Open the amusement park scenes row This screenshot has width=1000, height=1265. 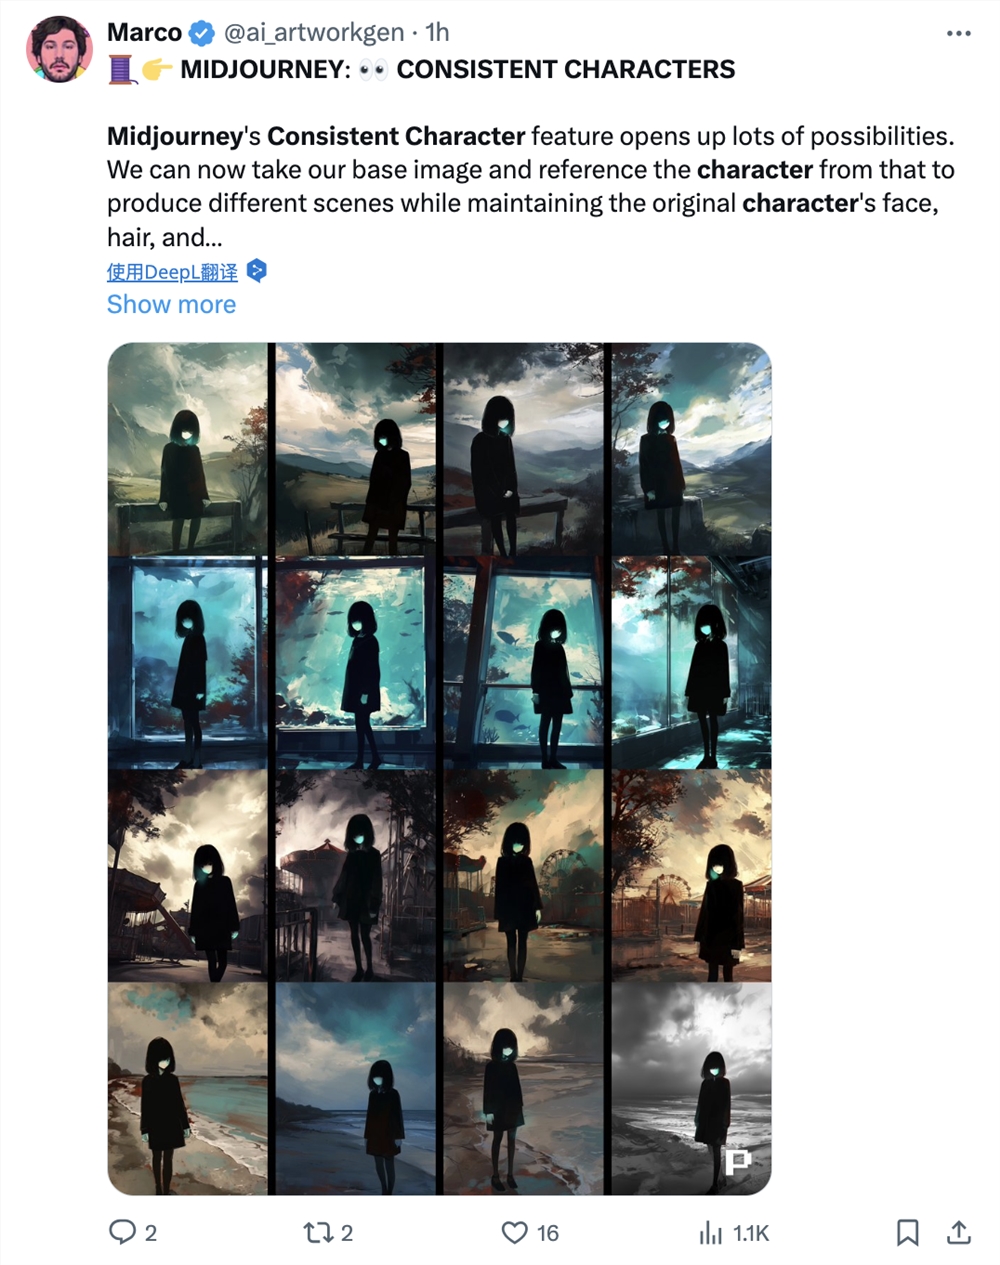439,876
